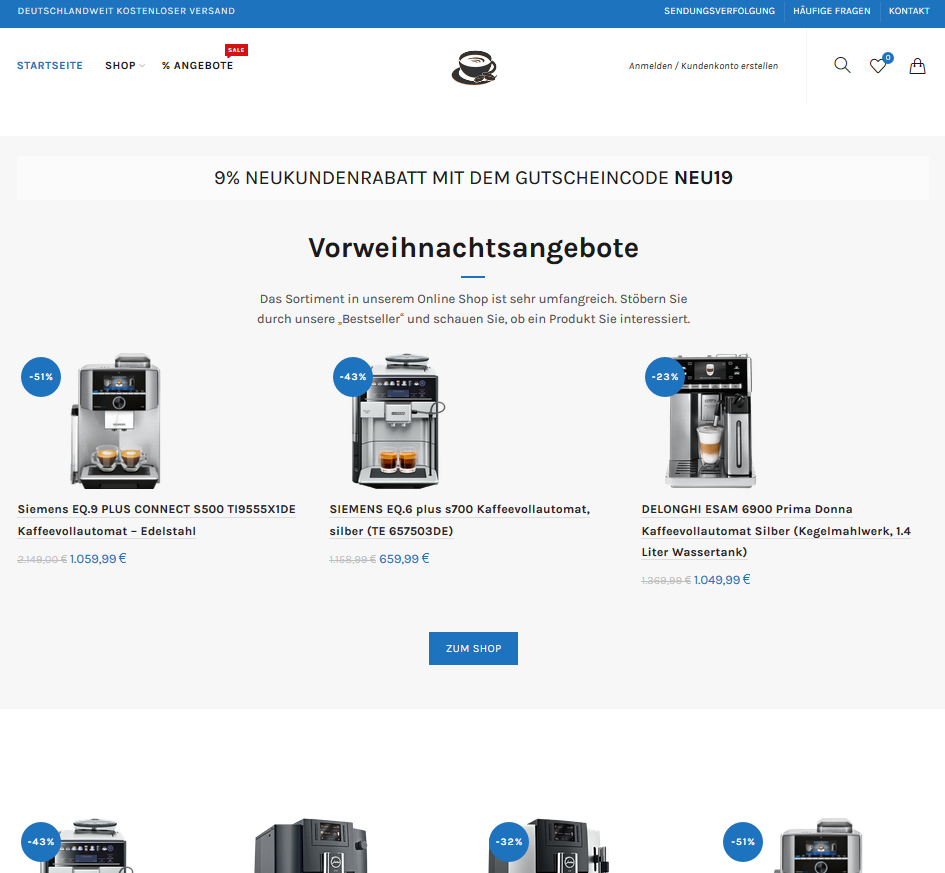This screenshot has width=945, height=873.
Task: Click the struck-through 1.369,99 € price
Action: tap(666, 581)
